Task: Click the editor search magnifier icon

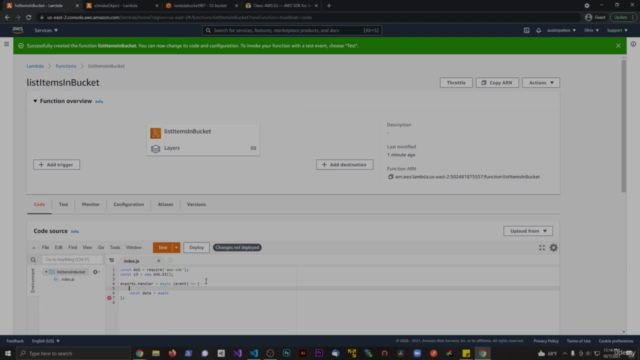Action: [x=33, y=260]
